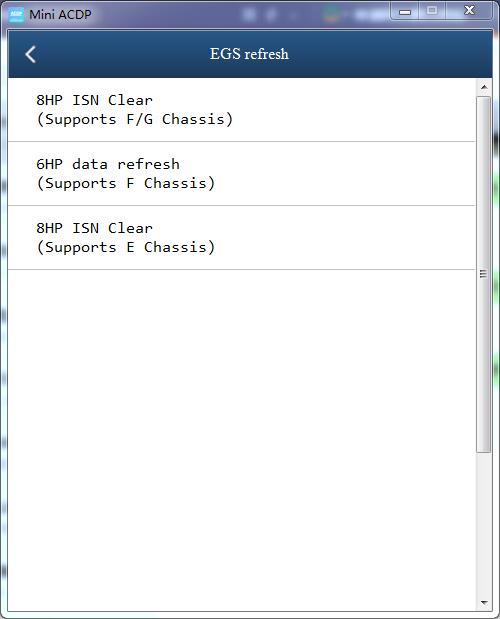Click the scrollbar down arrow
This screenshot has width=500, height=619.
coord(484,603)
